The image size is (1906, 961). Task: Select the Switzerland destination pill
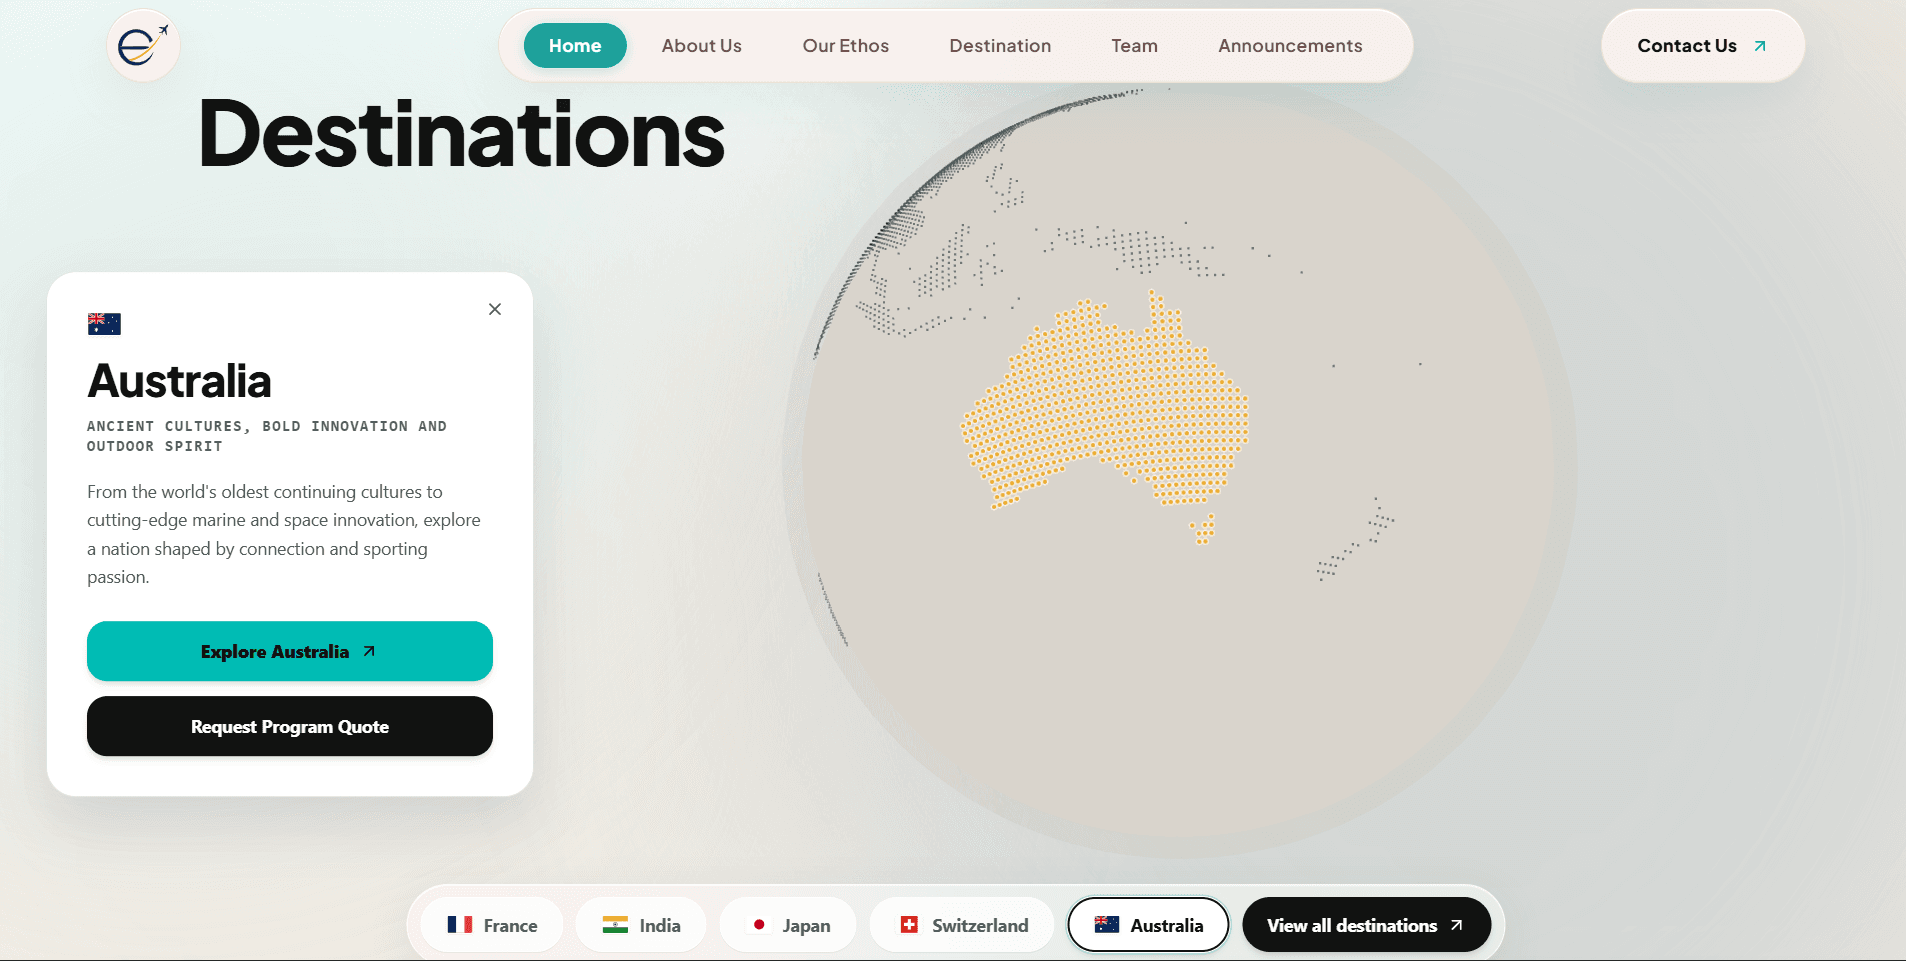pyautogui.click(x=963, y=925)
